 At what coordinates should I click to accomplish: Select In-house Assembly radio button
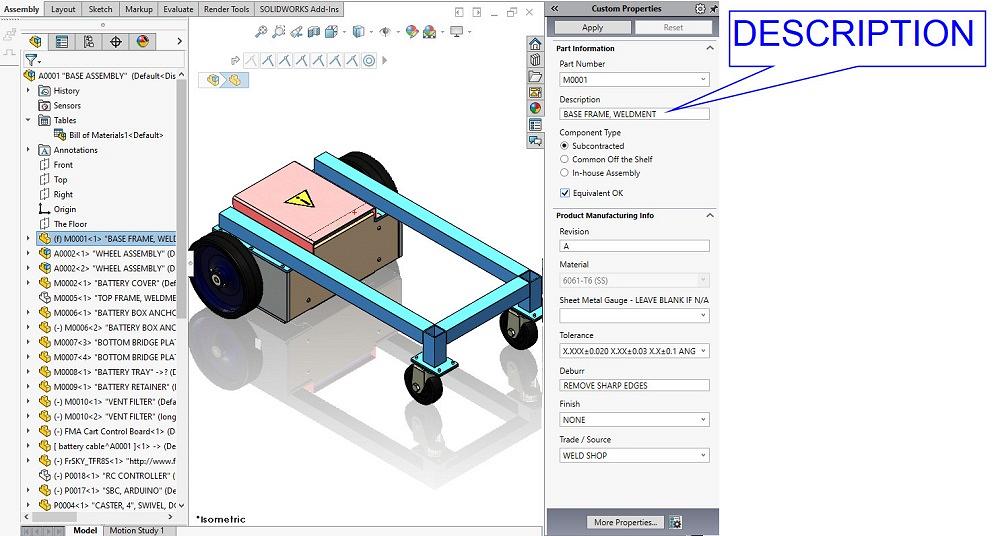pyautogui.click(x=564, y=173)
